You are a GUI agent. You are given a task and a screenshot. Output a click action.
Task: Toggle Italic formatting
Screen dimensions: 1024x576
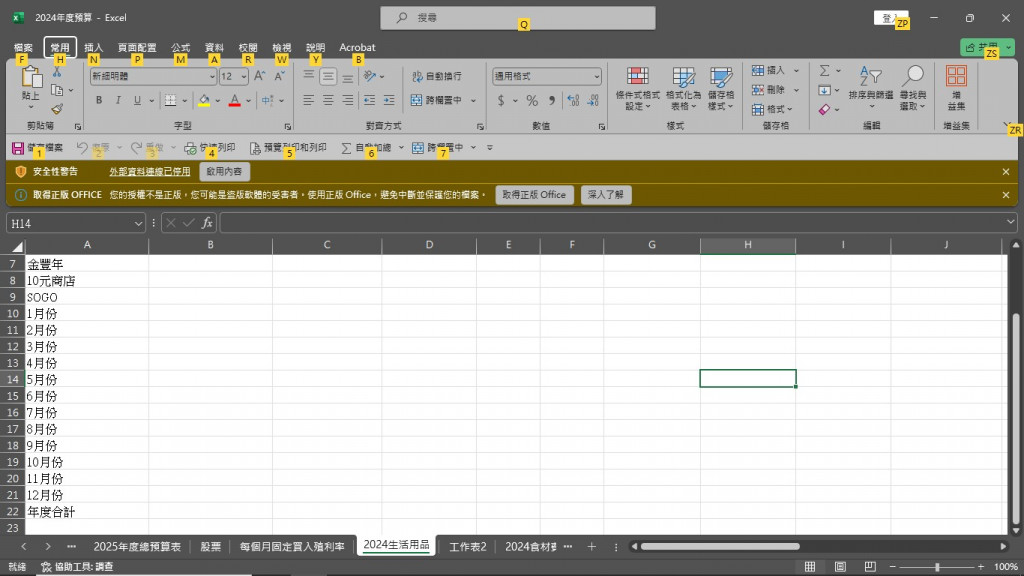(118, 101)
